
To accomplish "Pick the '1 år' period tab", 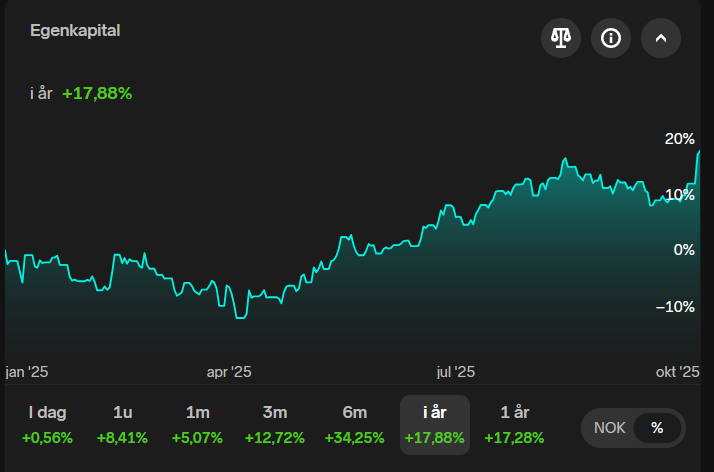I will pyautogui.click(x=514, y=425).
